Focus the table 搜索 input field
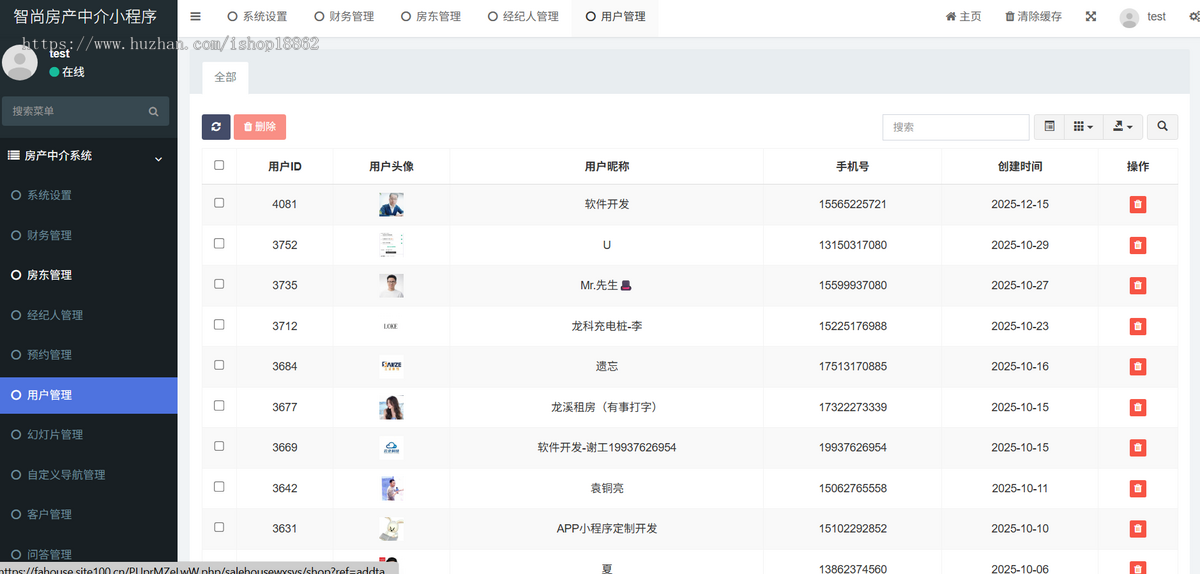 955,127
